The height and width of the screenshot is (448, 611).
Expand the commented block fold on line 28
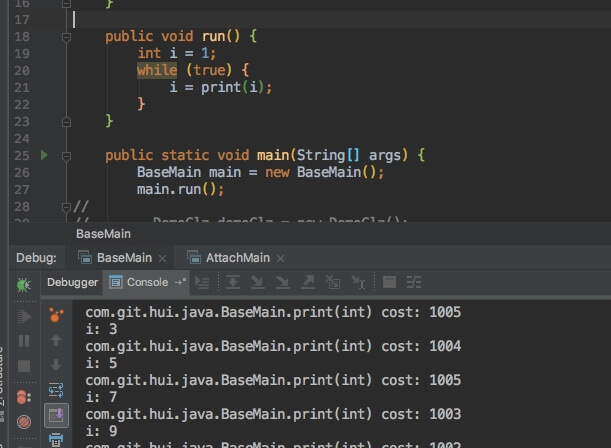click(x=66, y=207)
